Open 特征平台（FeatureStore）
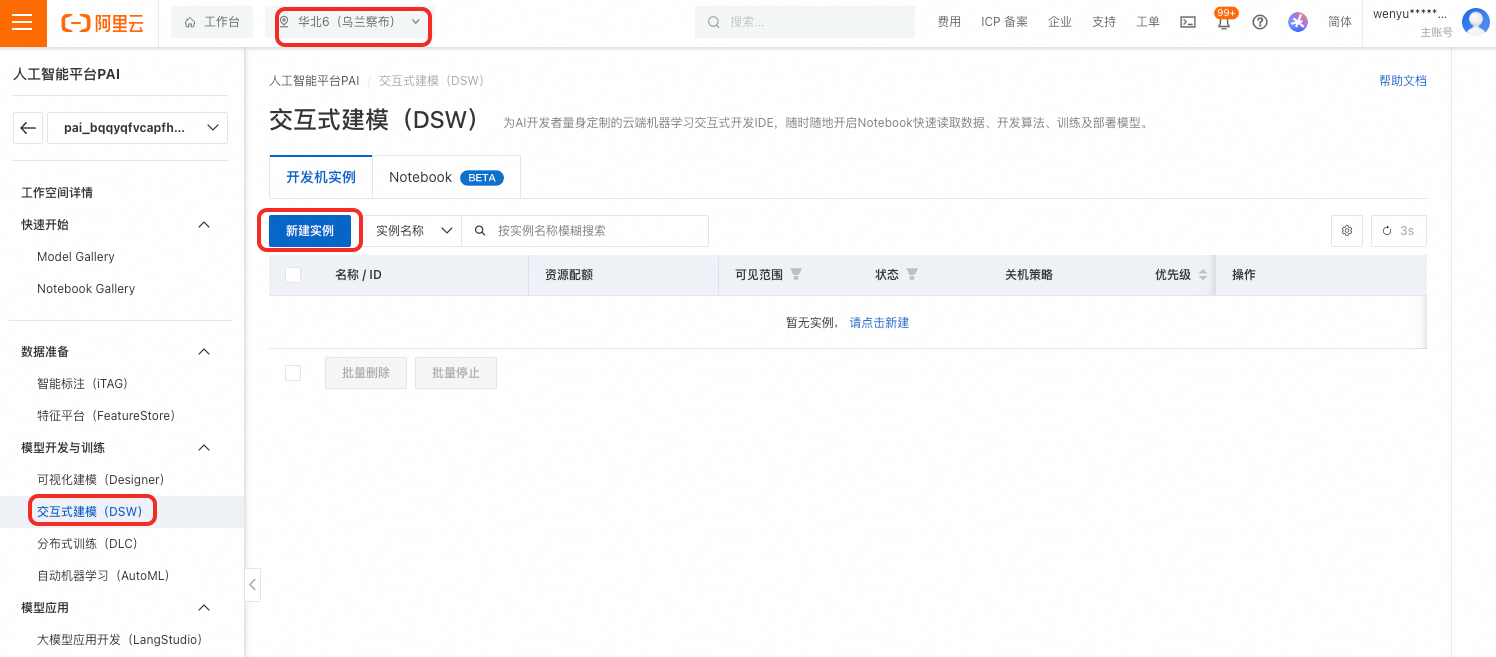Viewport: 1496px width, 657px height. point(106,416)
